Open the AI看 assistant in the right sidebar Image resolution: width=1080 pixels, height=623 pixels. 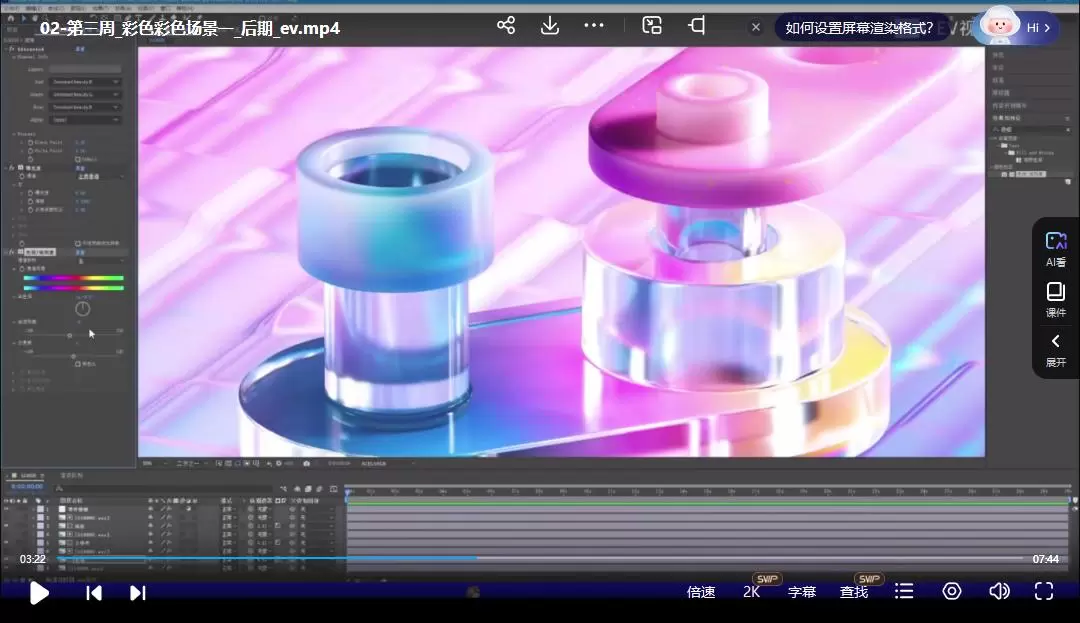coord(1056,248)
